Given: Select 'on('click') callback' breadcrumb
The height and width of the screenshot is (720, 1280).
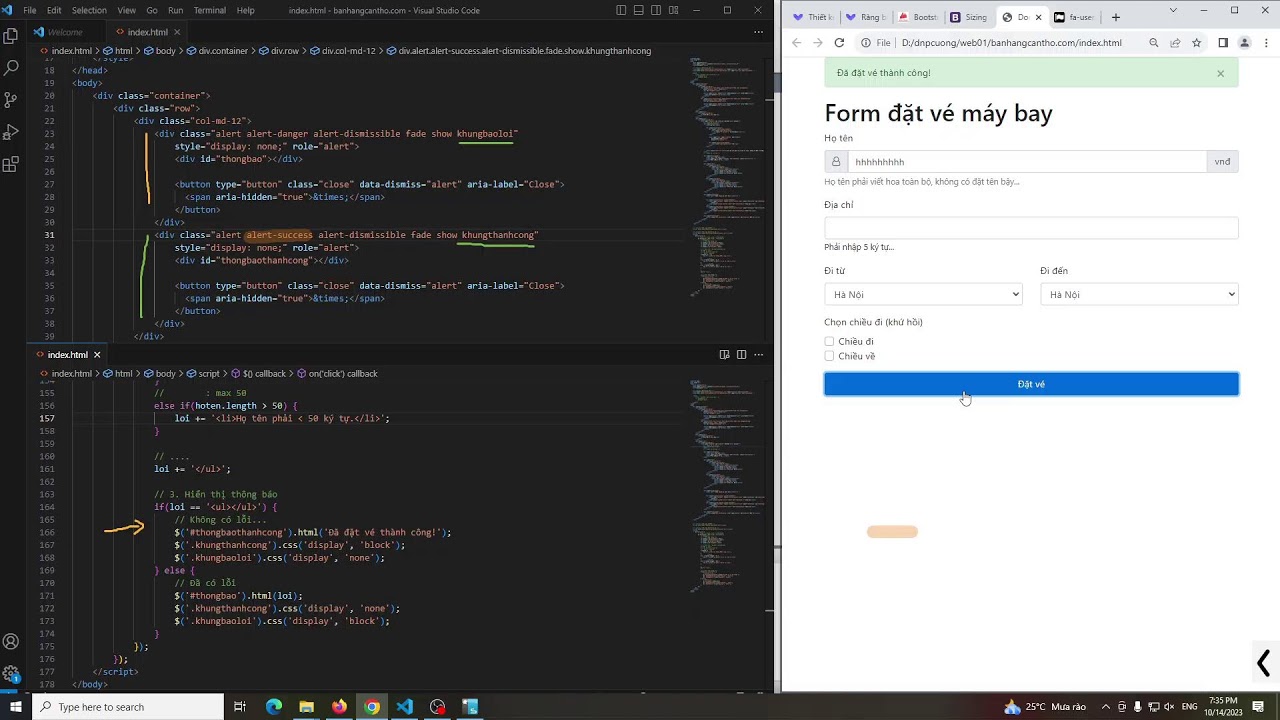Looking at the screenshot, I should [x=336, y=374].
